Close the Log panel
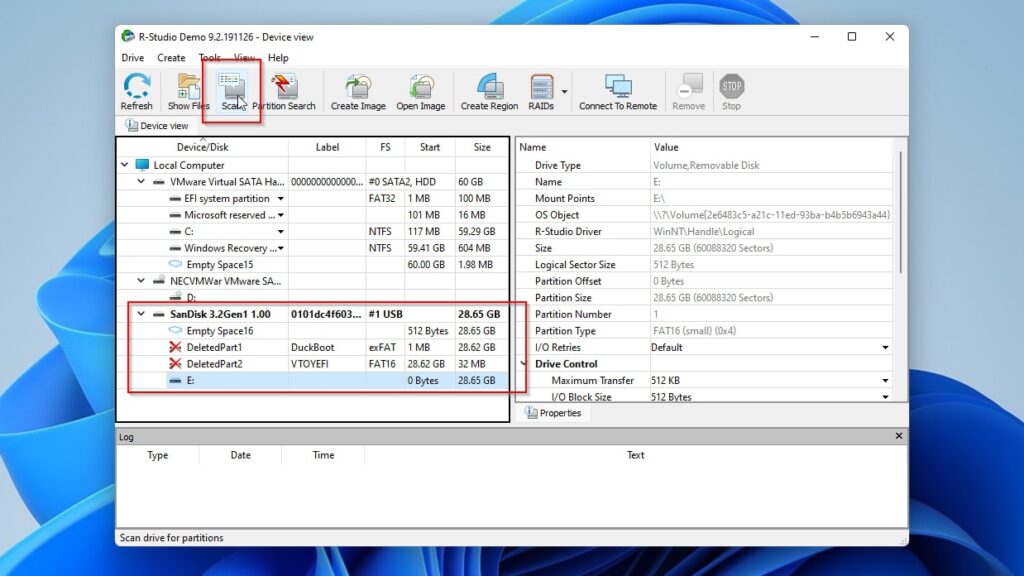 [x=899, y=436]
